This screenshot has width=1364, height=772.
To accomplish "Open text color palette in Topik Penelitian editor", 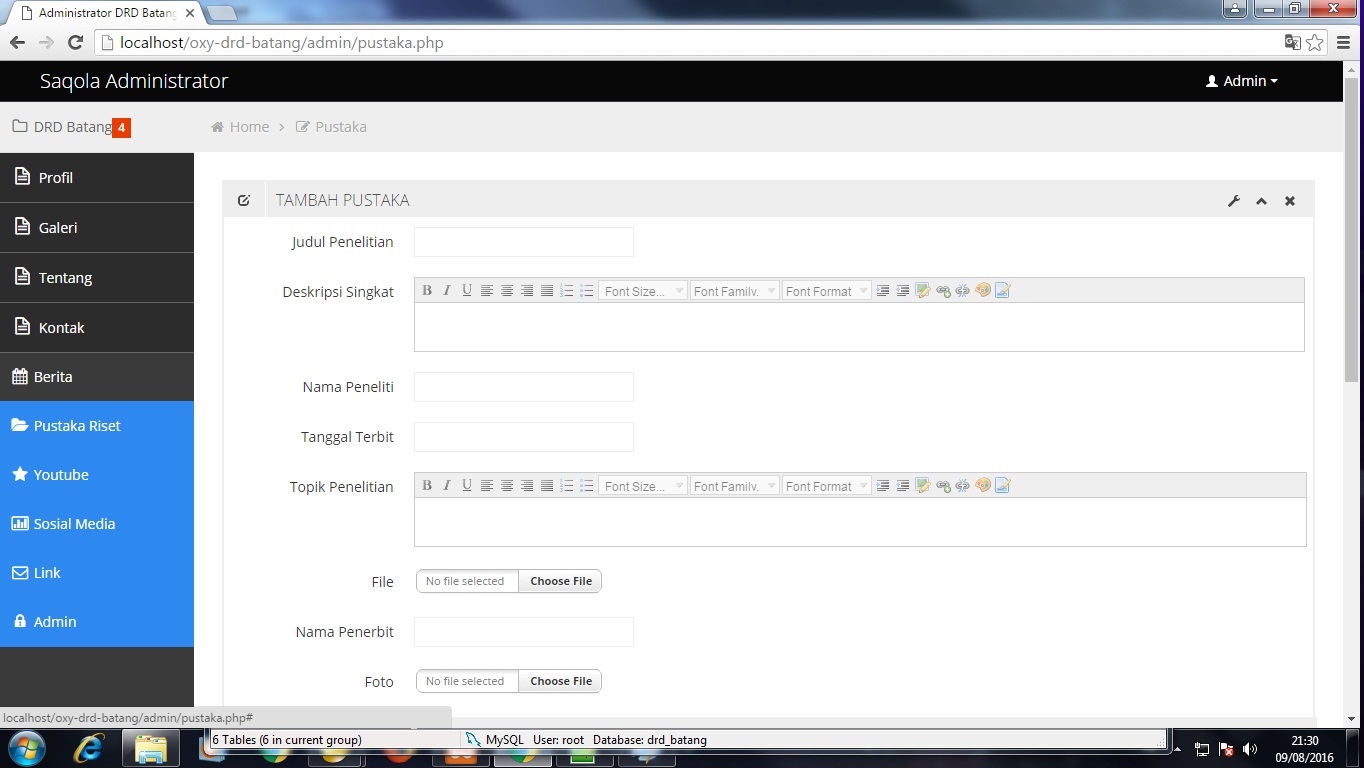I will tap(983, 486).
